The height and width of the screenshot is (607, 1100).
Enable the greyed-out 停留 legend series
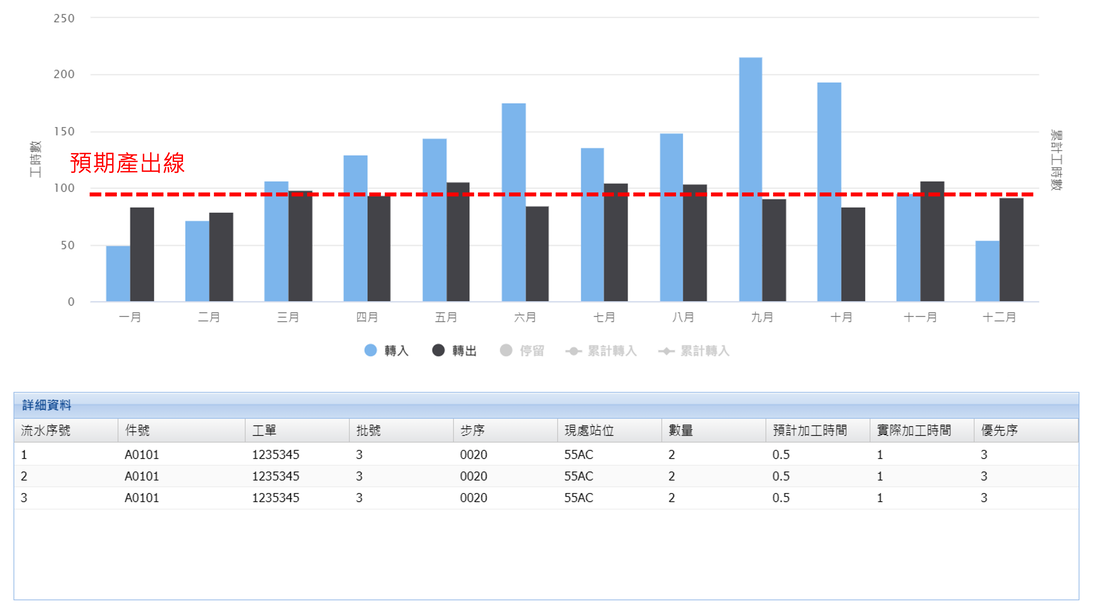coord(531,351)
